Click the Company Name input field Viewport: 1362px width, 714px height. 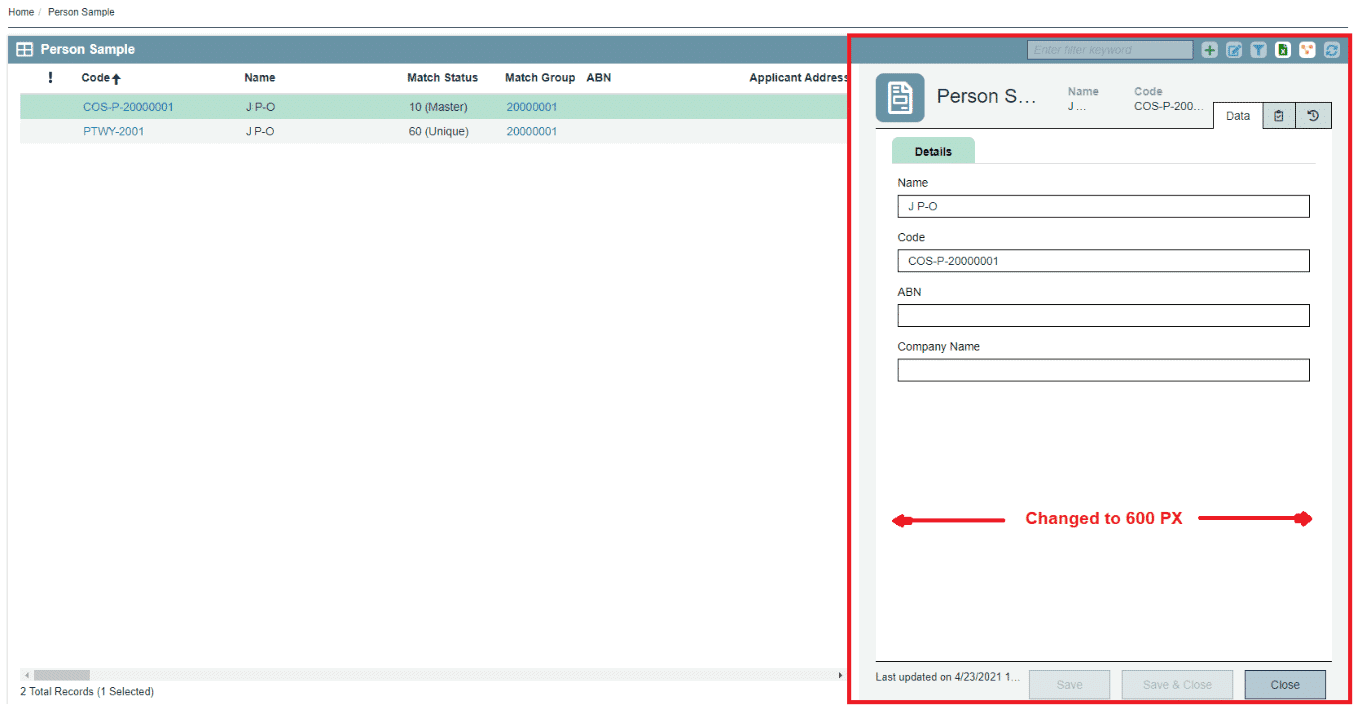1103,370
